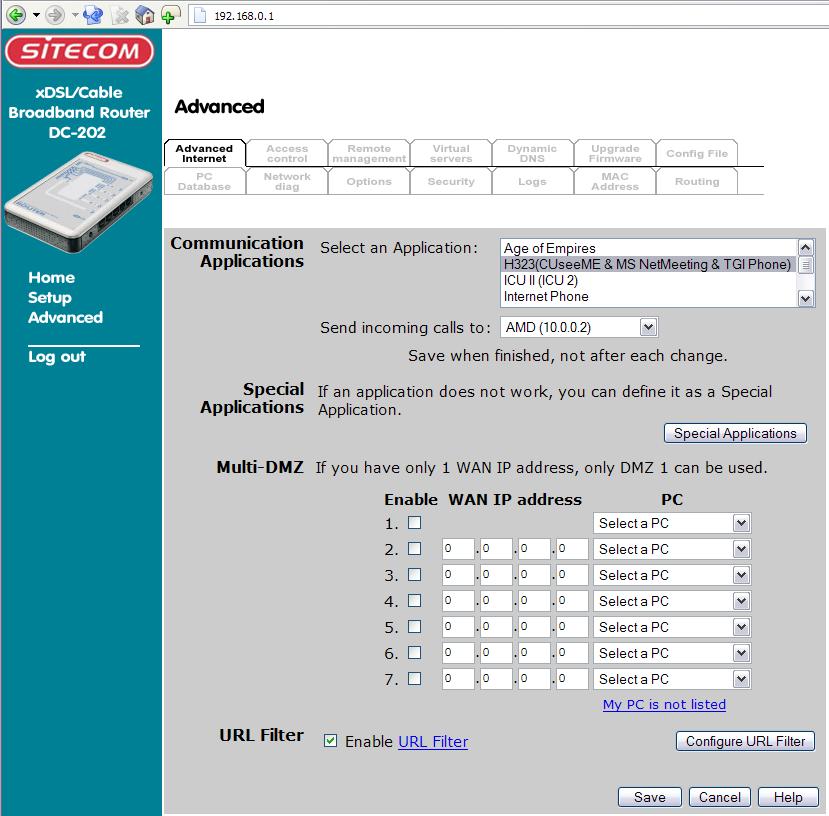Screen dimensions: 829x816
Task: Open the Select a PC dropdown for DMZ 2
Action: tap(671, 549)
